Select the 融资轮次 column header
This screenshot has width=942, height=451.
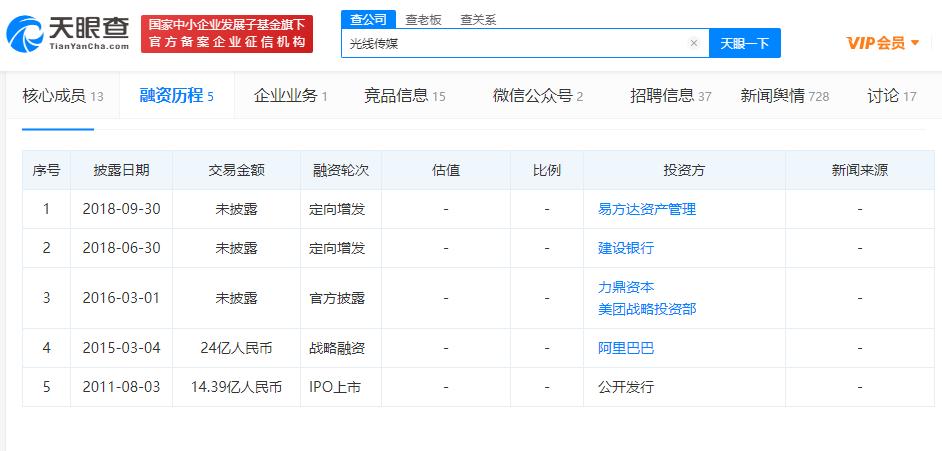(x=341, y=170)
